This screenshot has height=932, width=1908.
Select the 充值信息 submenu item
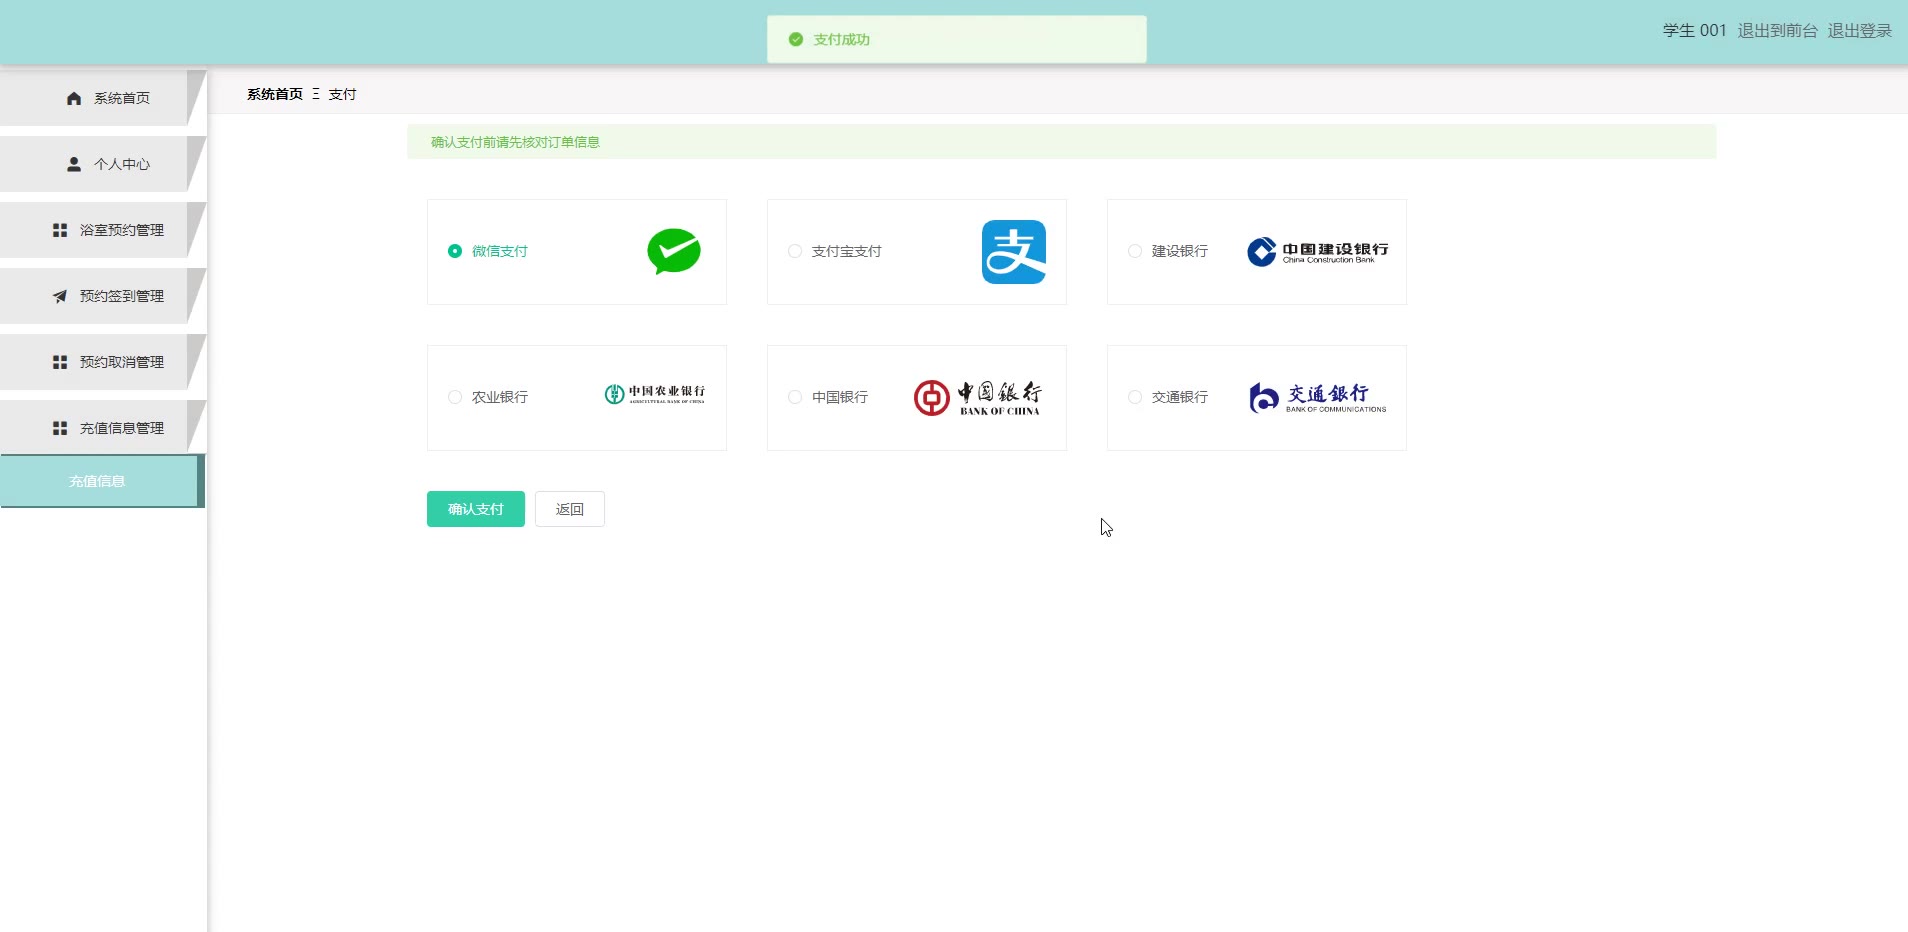(x=102, y=481)
